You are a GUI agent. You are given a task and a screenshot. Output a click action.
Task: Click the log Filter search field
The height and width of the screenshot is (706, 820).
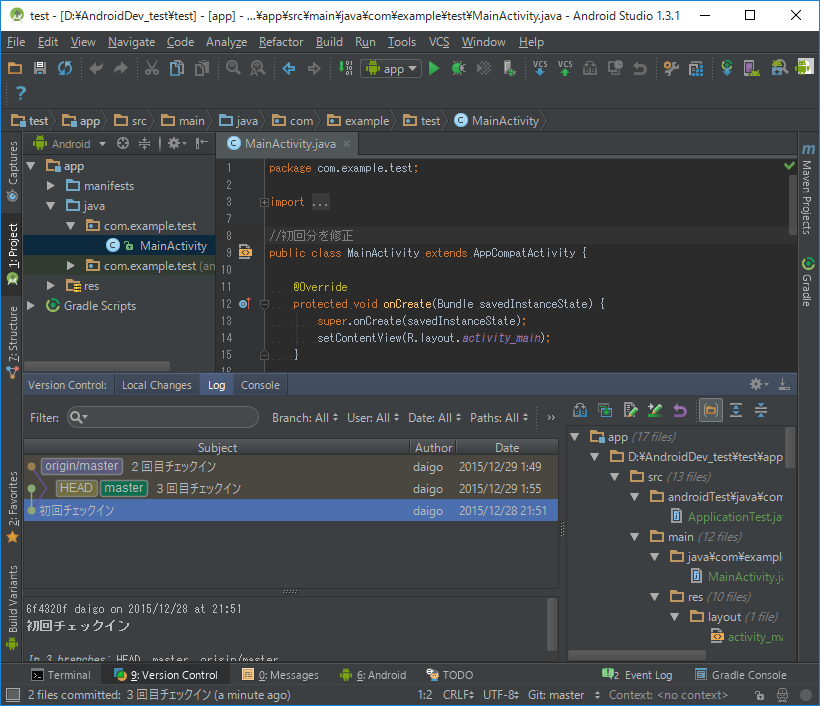[163, 417]
